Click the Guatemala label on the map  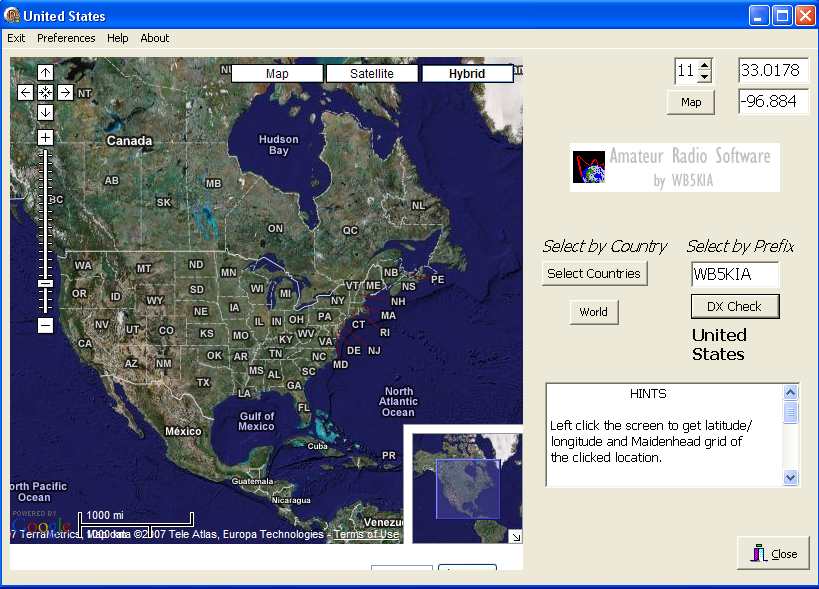pyautogui.click(x=253, y=481)
